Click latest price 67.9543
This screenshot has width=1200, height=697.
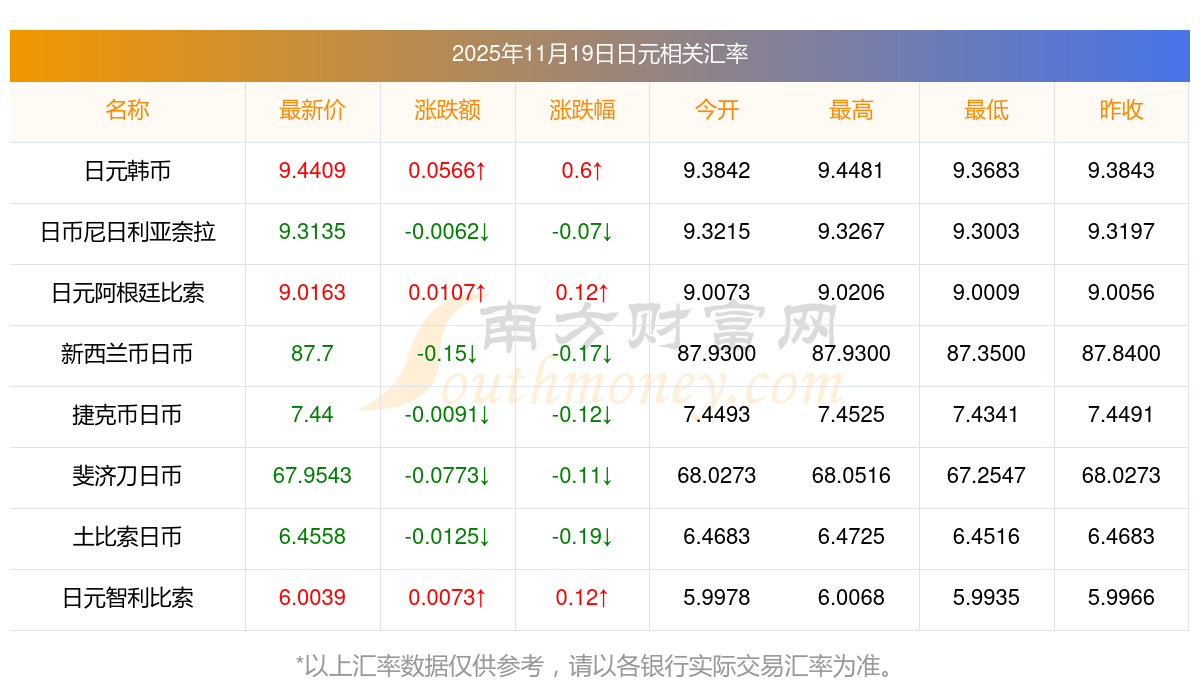(312, 476)
